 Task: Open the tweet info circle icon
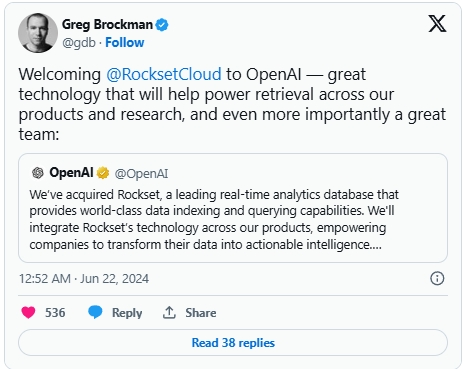pyautogui.click(x=437, y=278)
